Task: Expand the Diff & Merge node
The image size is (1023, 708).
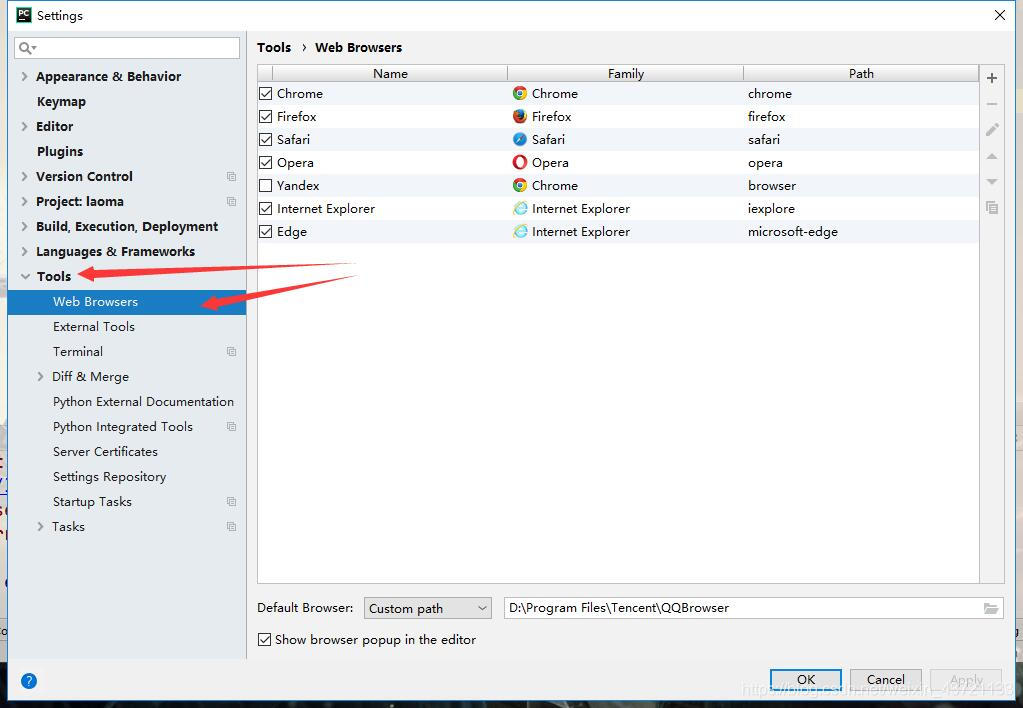Action: (40, 377)
